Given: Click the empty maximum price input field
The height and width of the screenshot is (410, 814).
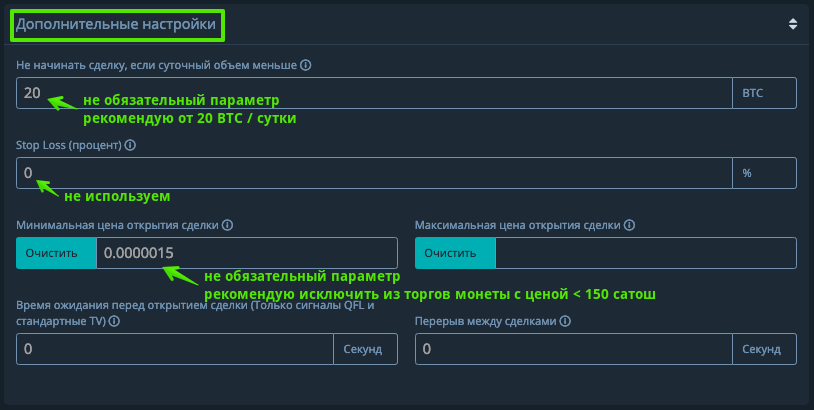Looking at the screenshot, I should (645, 252).
